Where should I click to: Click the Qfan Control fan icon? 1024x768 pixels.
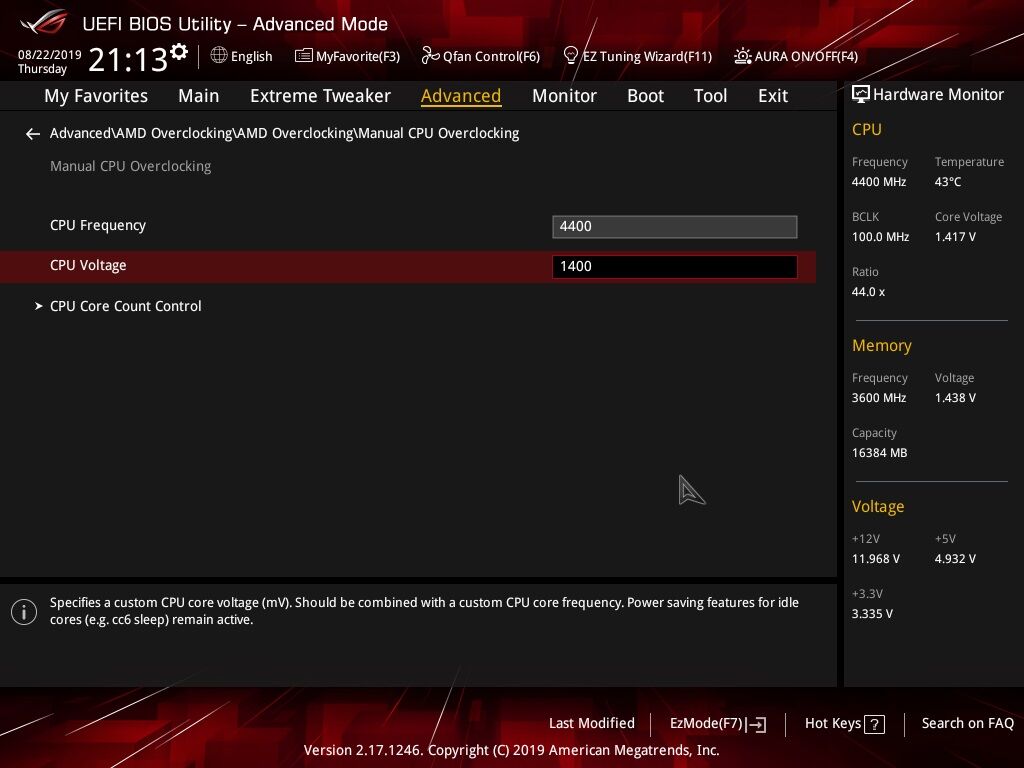(x=430, y=56)
